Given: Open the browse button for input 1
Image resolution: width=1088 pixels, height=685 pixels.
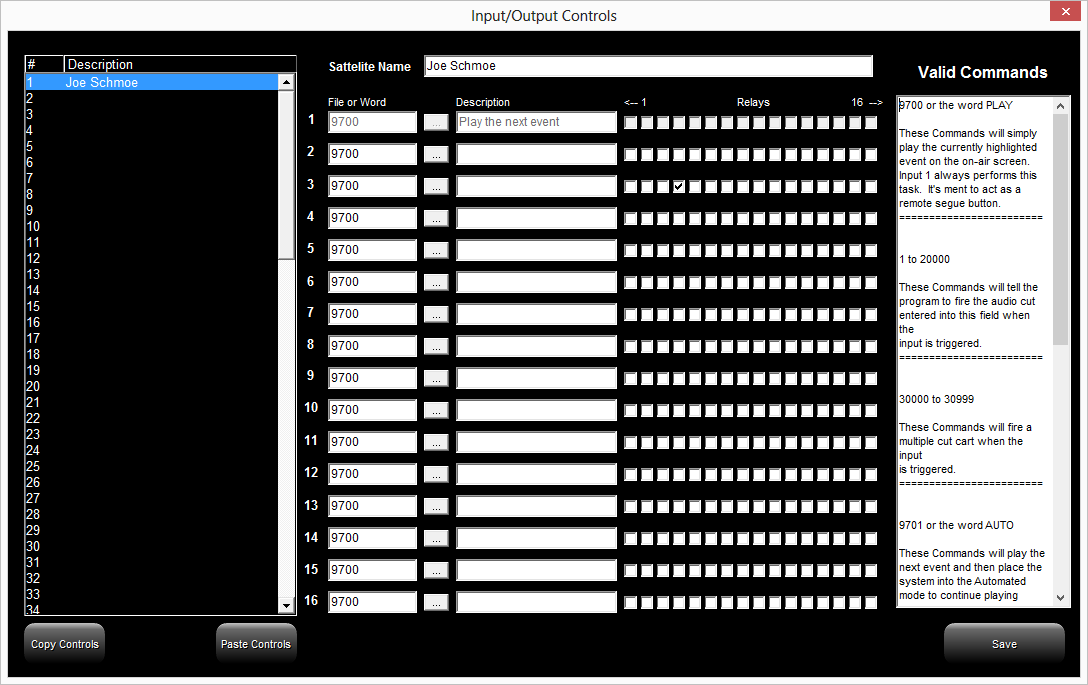Looking at the screenshot, I should point(436,122).
